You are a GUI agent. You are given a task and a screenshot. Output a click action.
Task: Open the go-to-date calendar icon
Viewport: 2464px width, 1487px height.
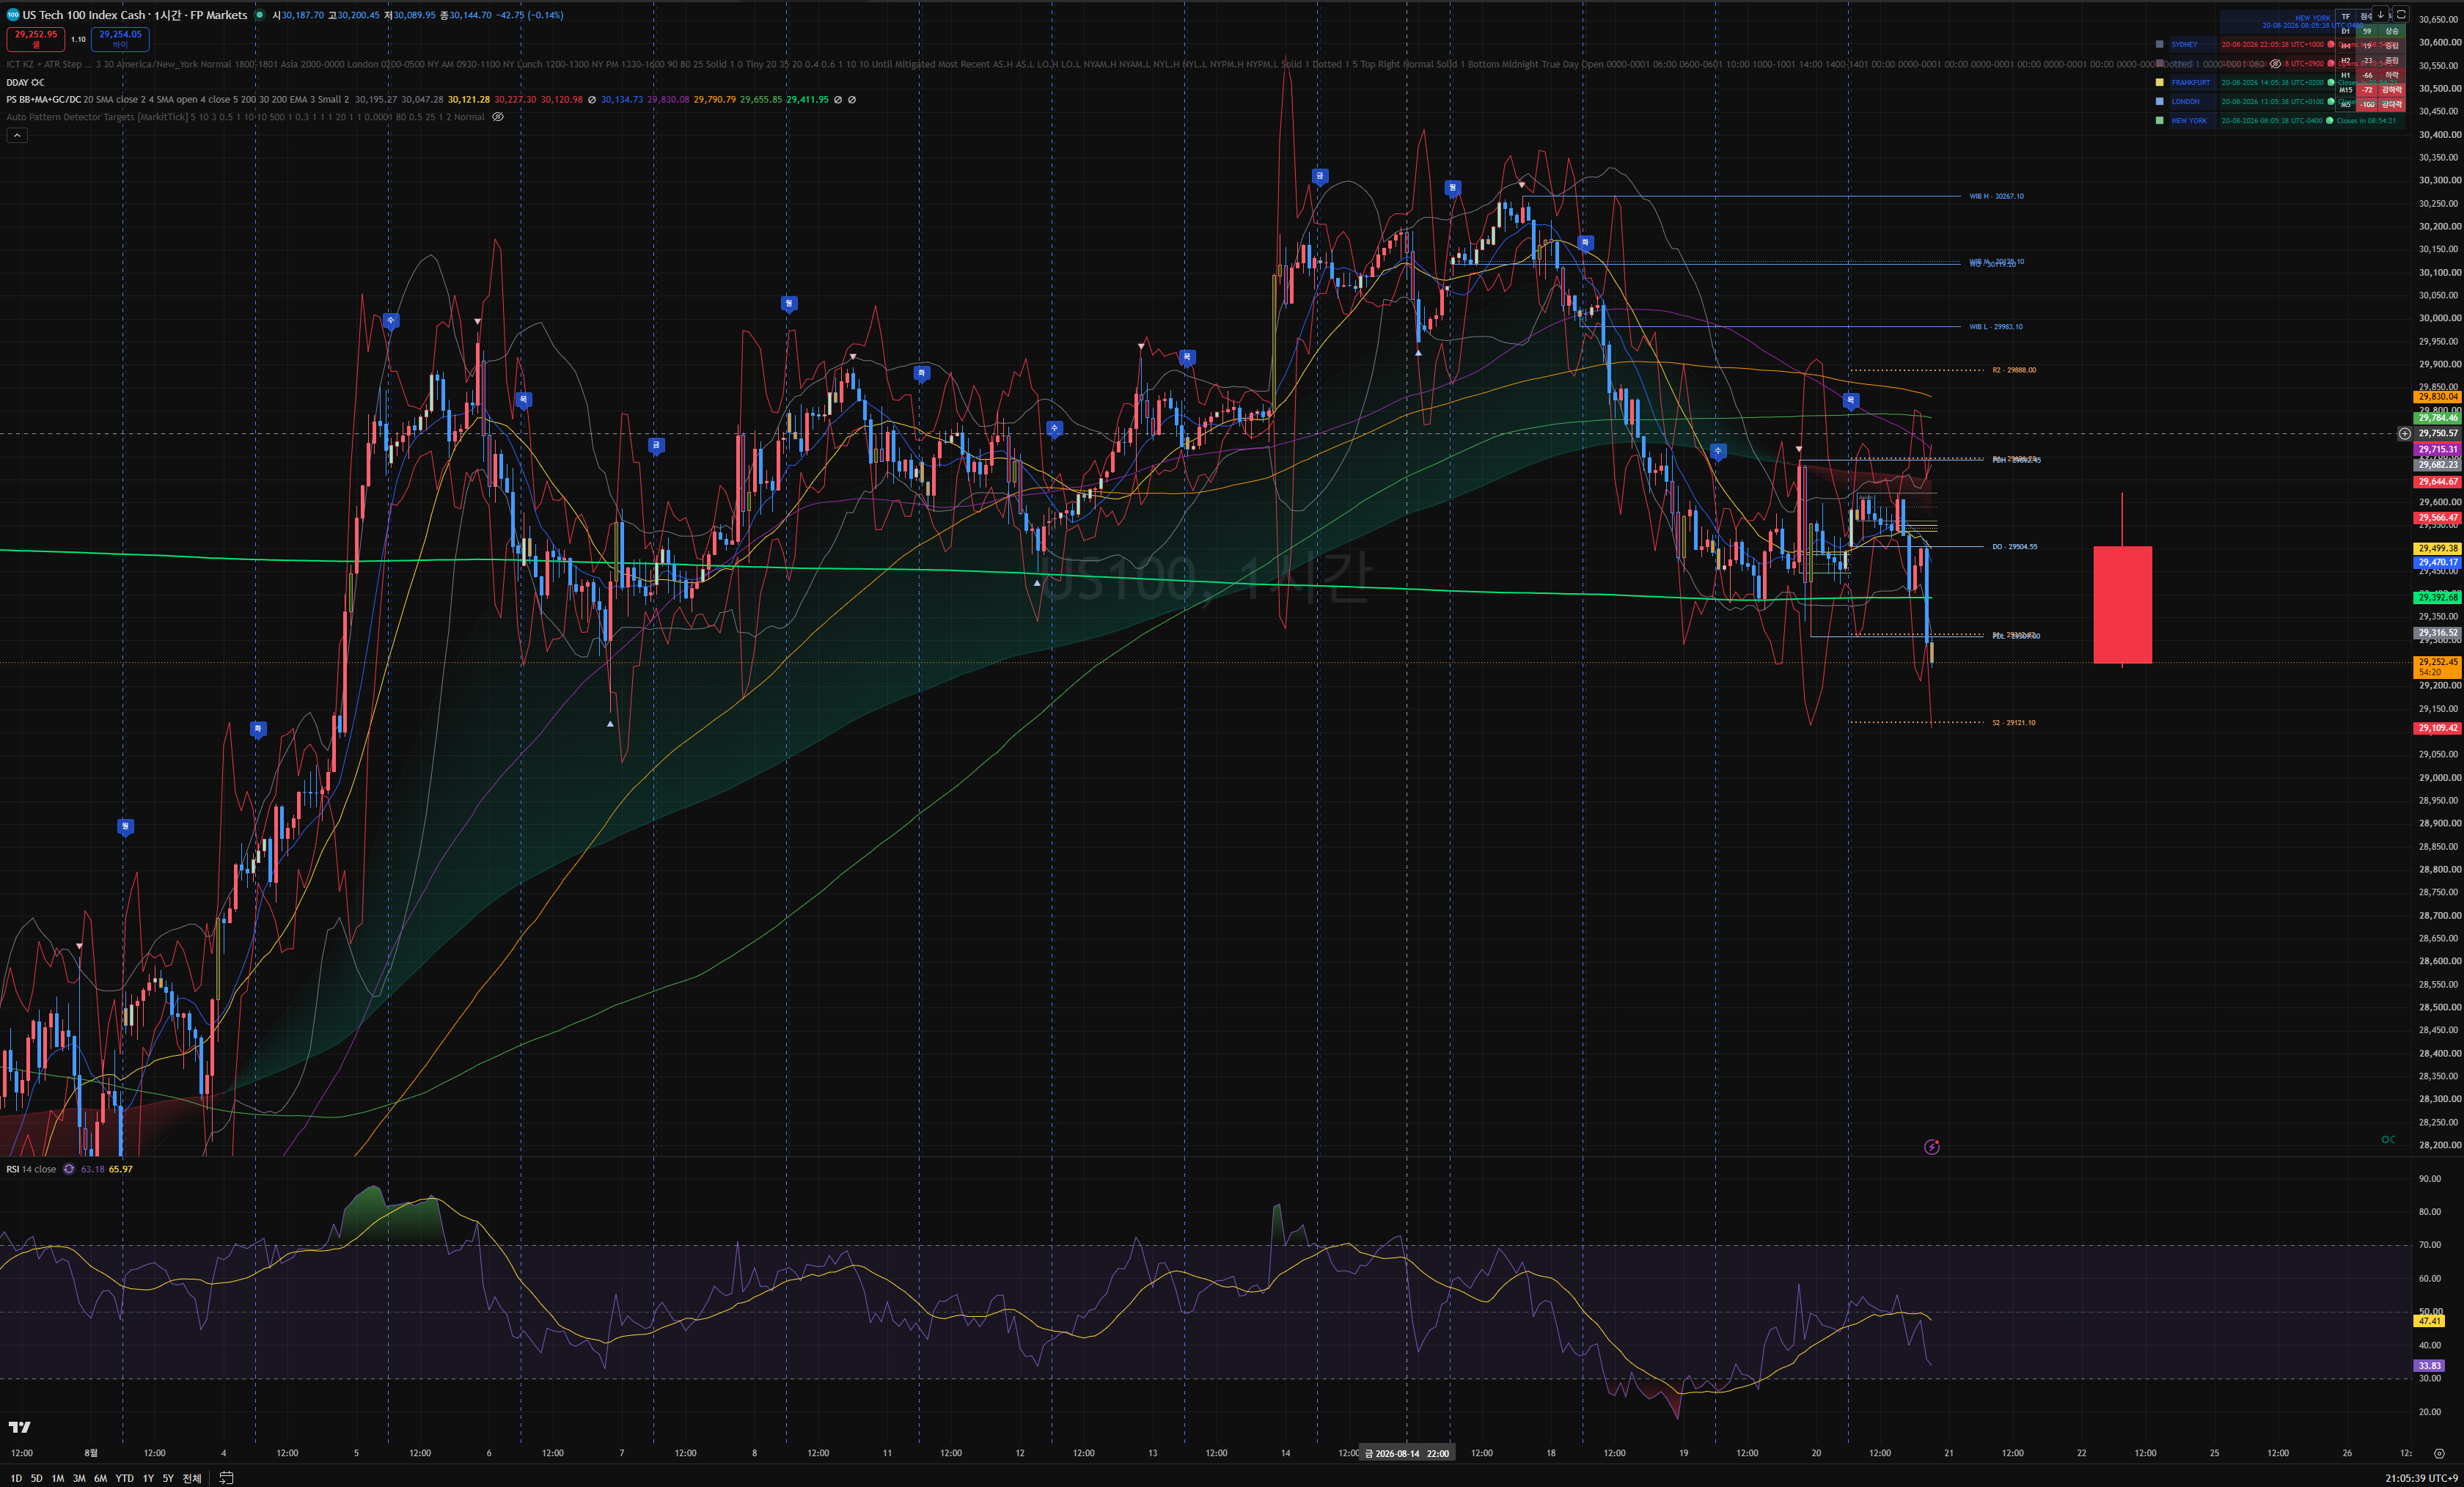tap(226, 1478)
